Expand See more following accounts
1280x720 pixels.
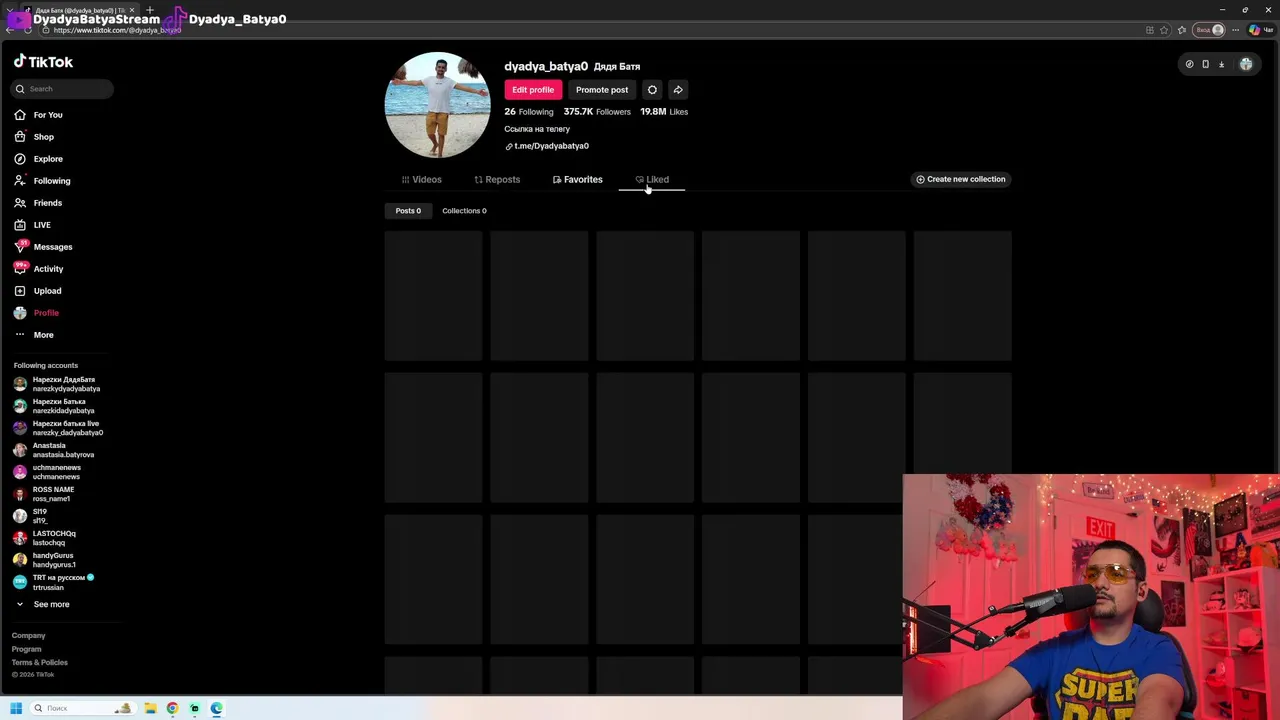tap(42, 604)
